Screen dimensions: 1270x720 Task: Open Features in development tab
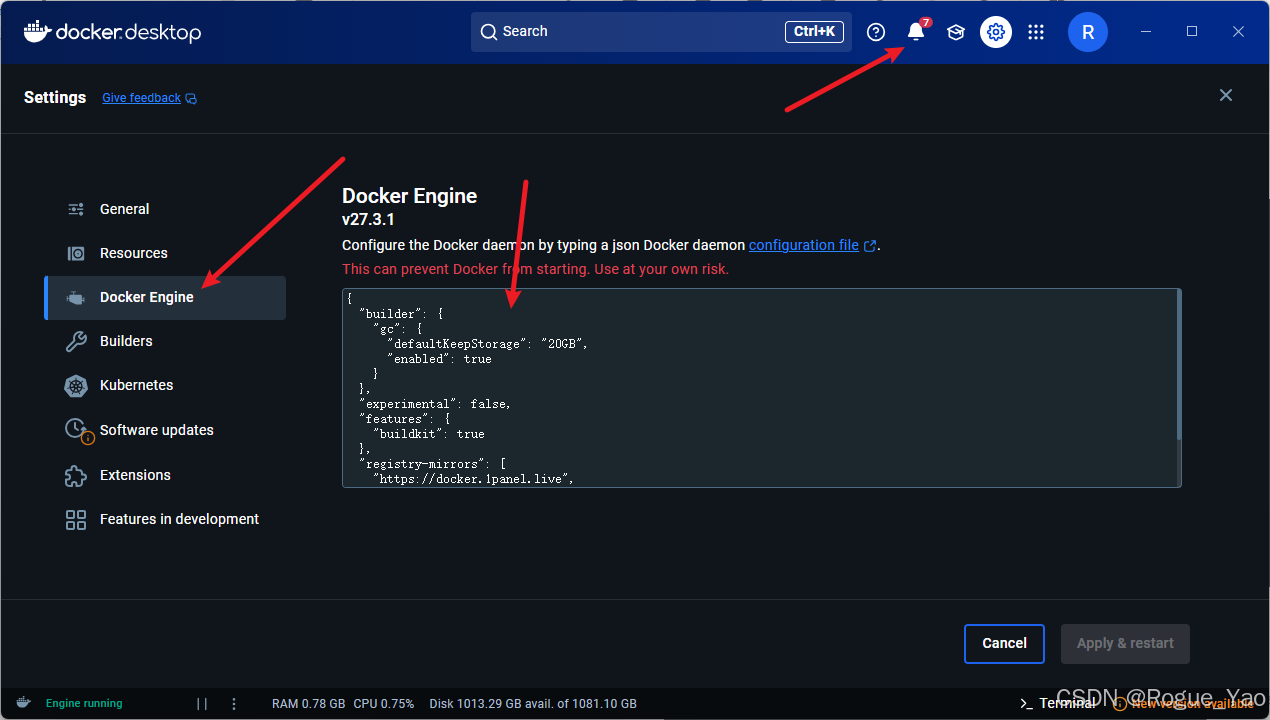point(165,519)
